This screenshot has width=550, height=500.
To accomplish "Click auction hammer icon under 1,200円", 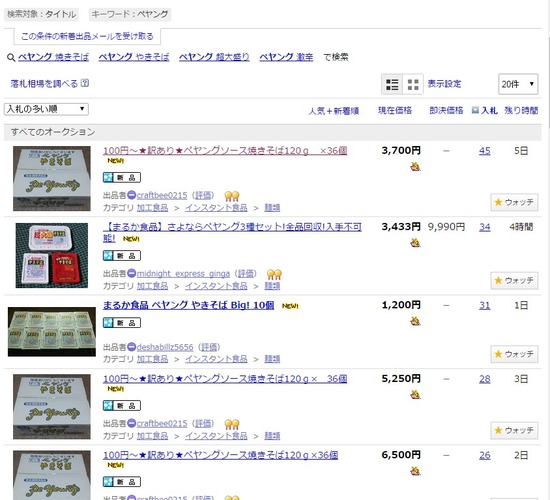I will [x=415, y=321].
